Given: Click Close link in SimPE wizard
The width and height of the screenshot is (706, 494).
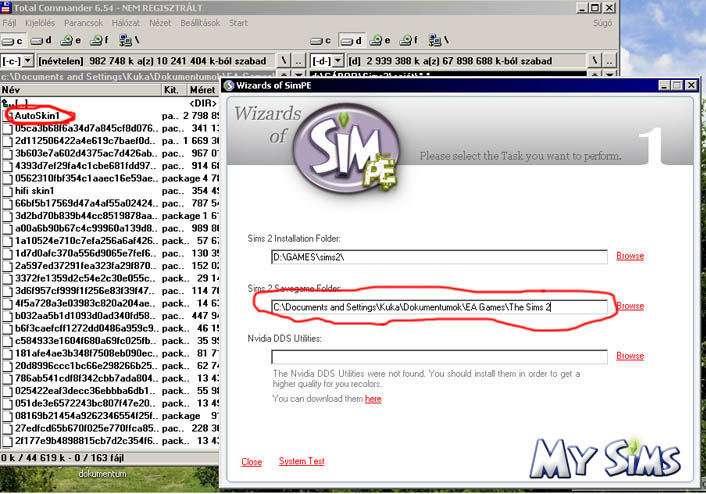Looking at the screenshot, I should click(x=251, y=462).
